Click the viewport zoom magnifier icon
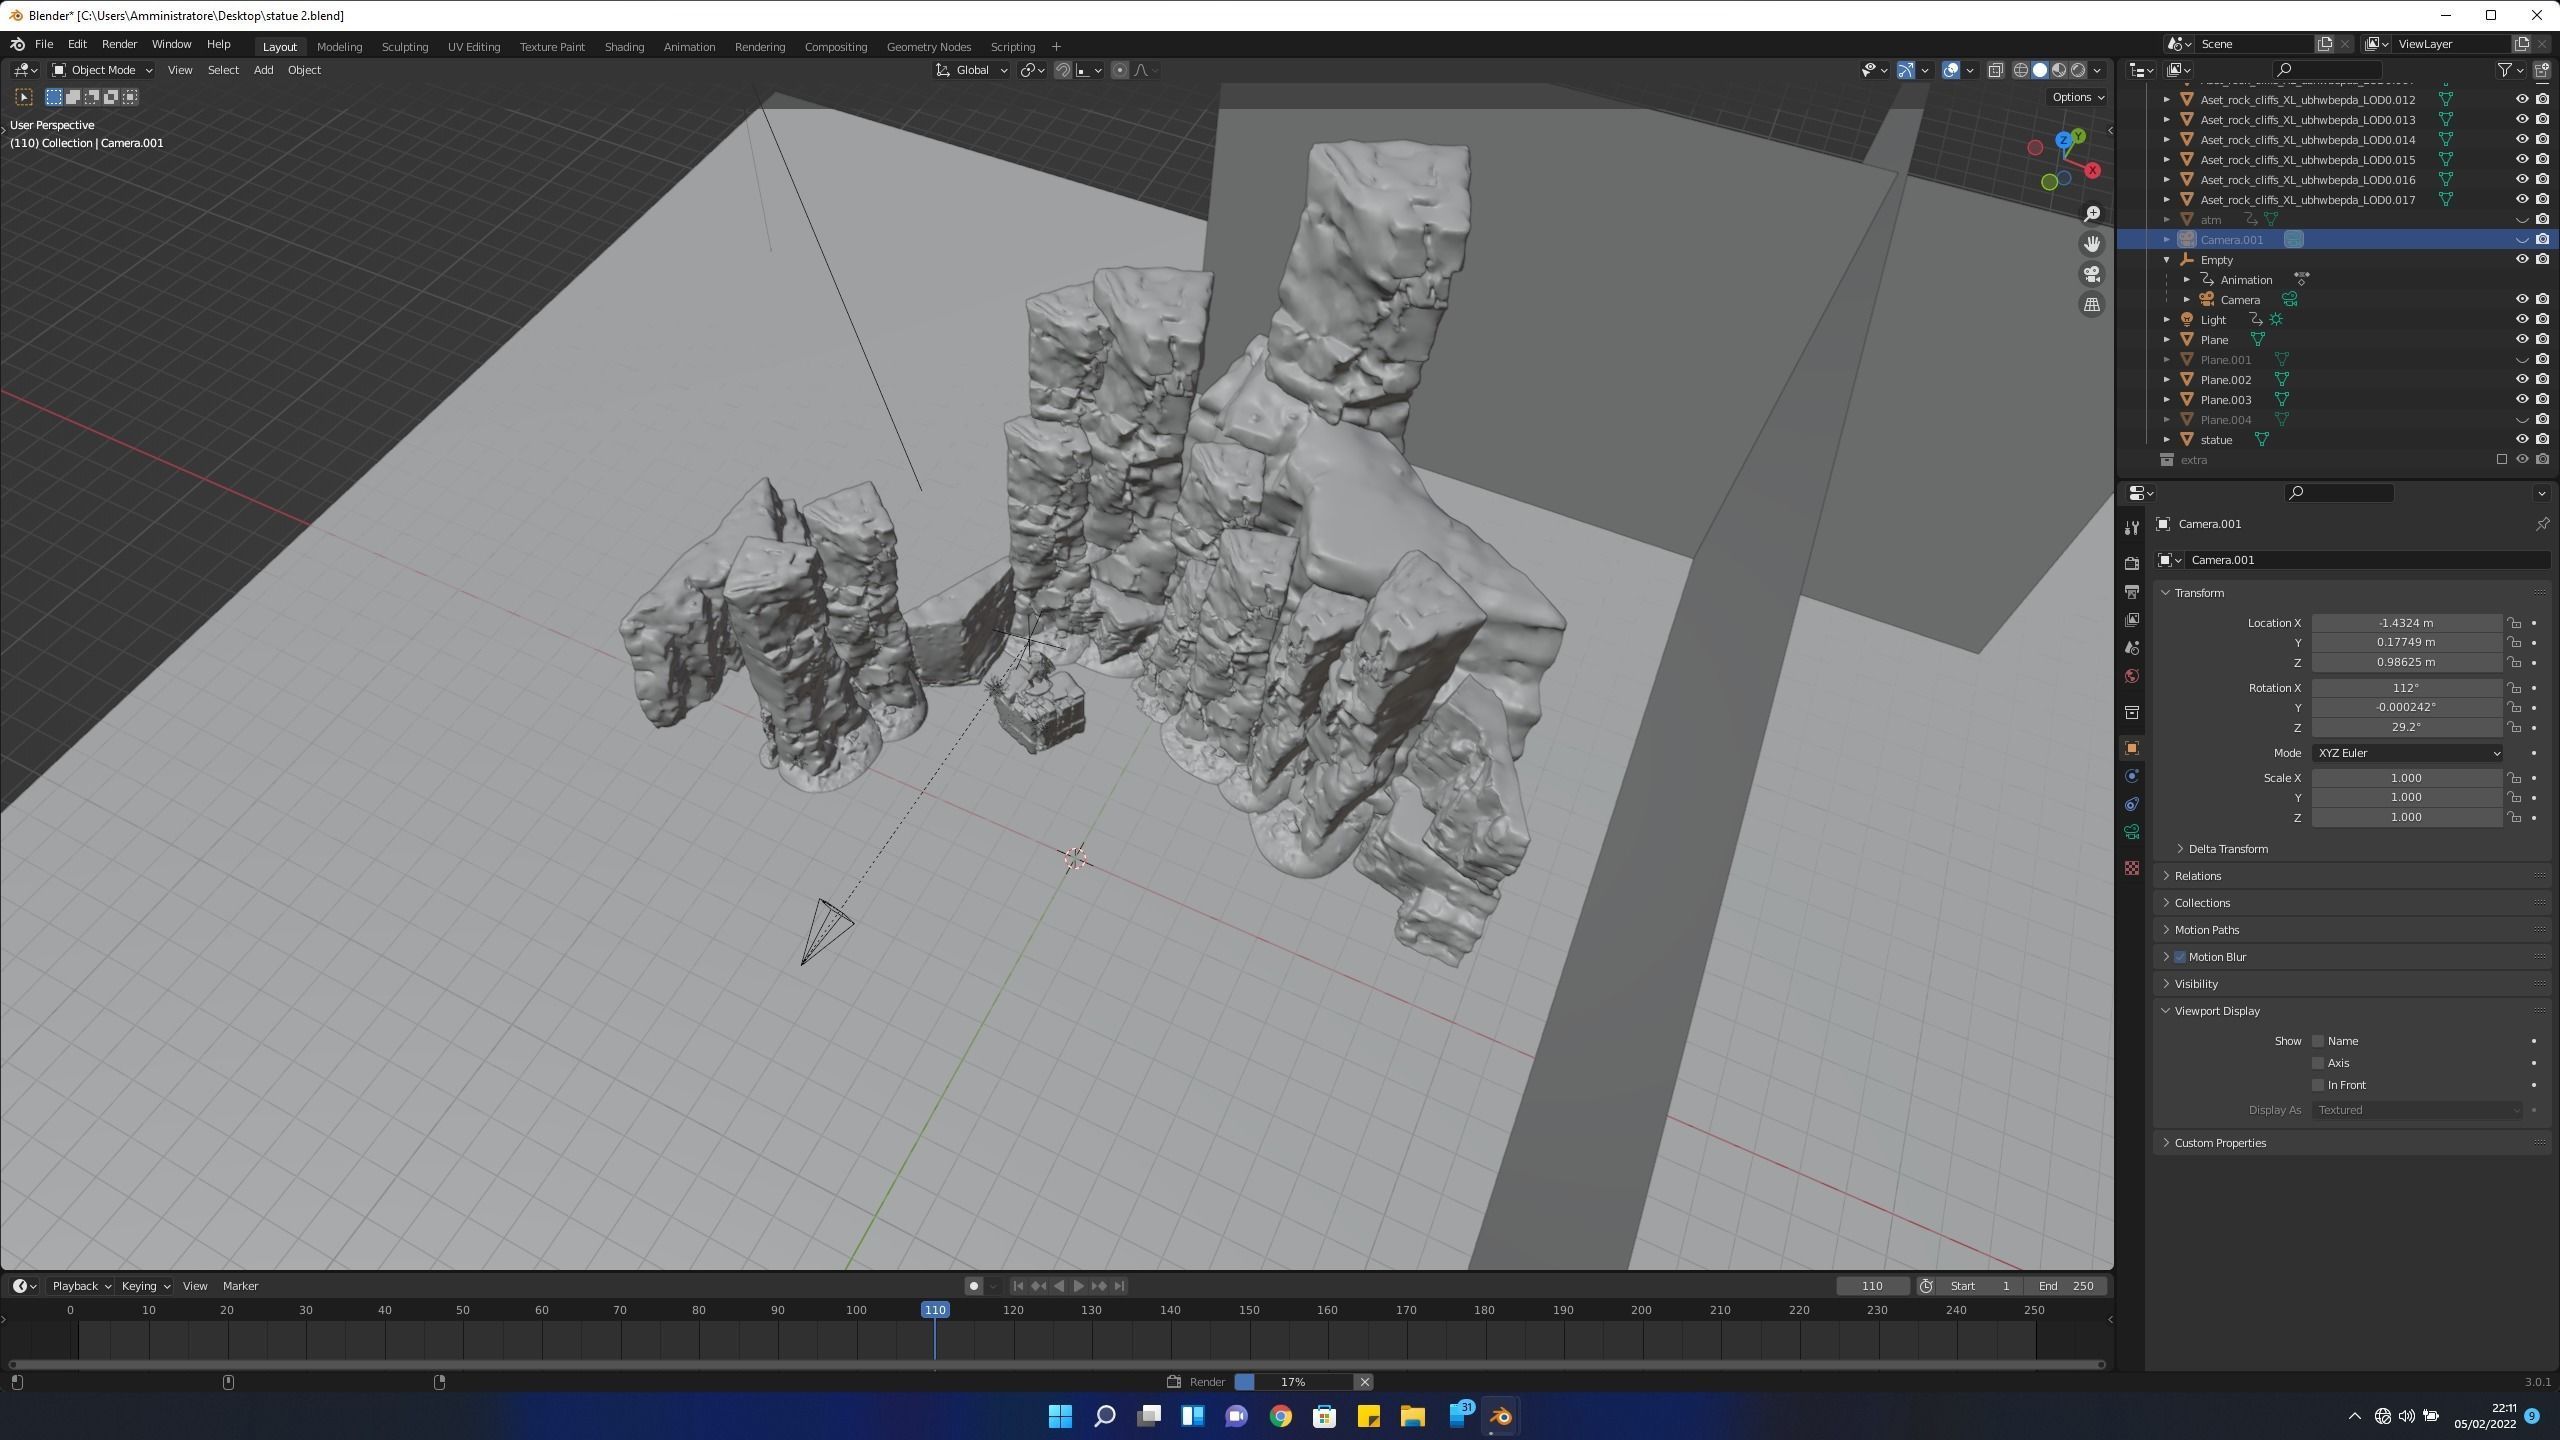 pos(2091,214)
